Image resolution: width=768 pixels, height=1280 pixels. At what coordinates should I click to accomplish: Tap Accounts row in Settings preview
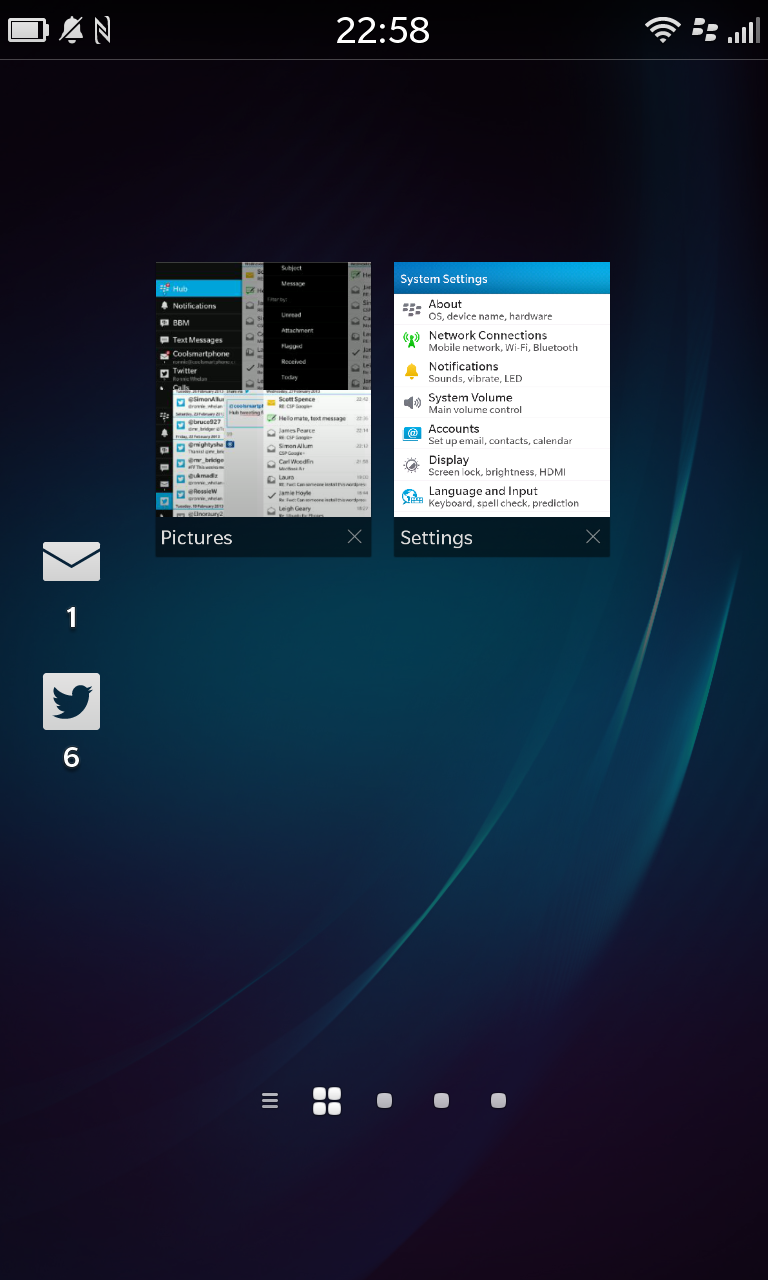[x=501, y=434]
